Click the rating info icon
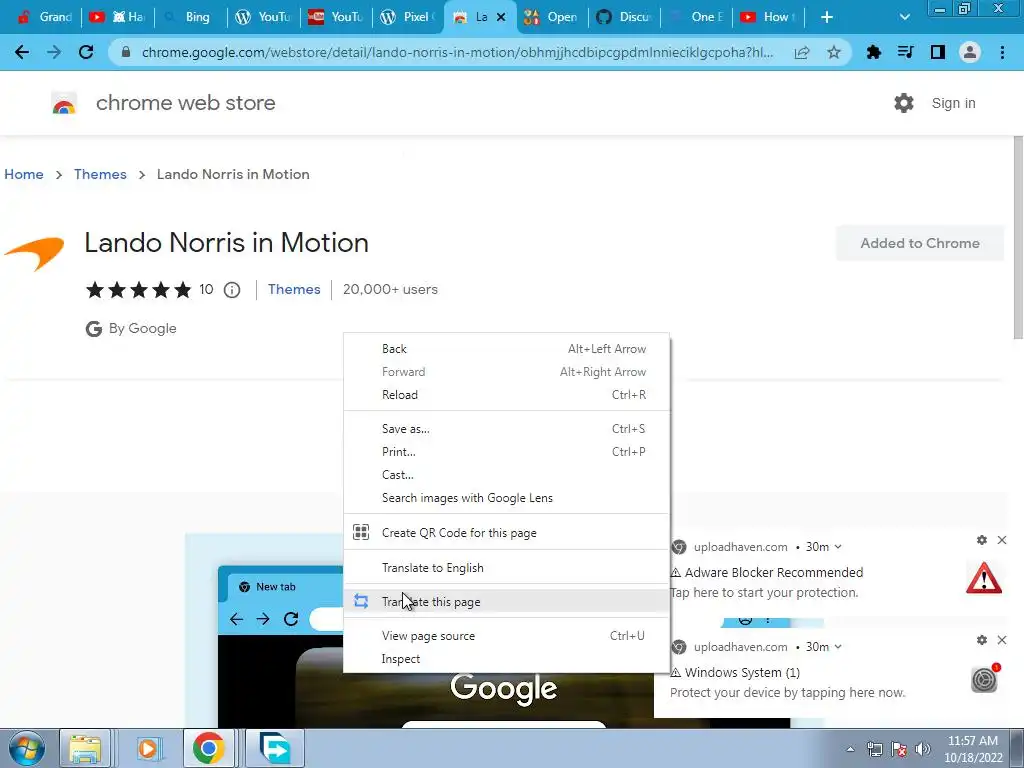The image size is (1024, 768). click(232, 290)
